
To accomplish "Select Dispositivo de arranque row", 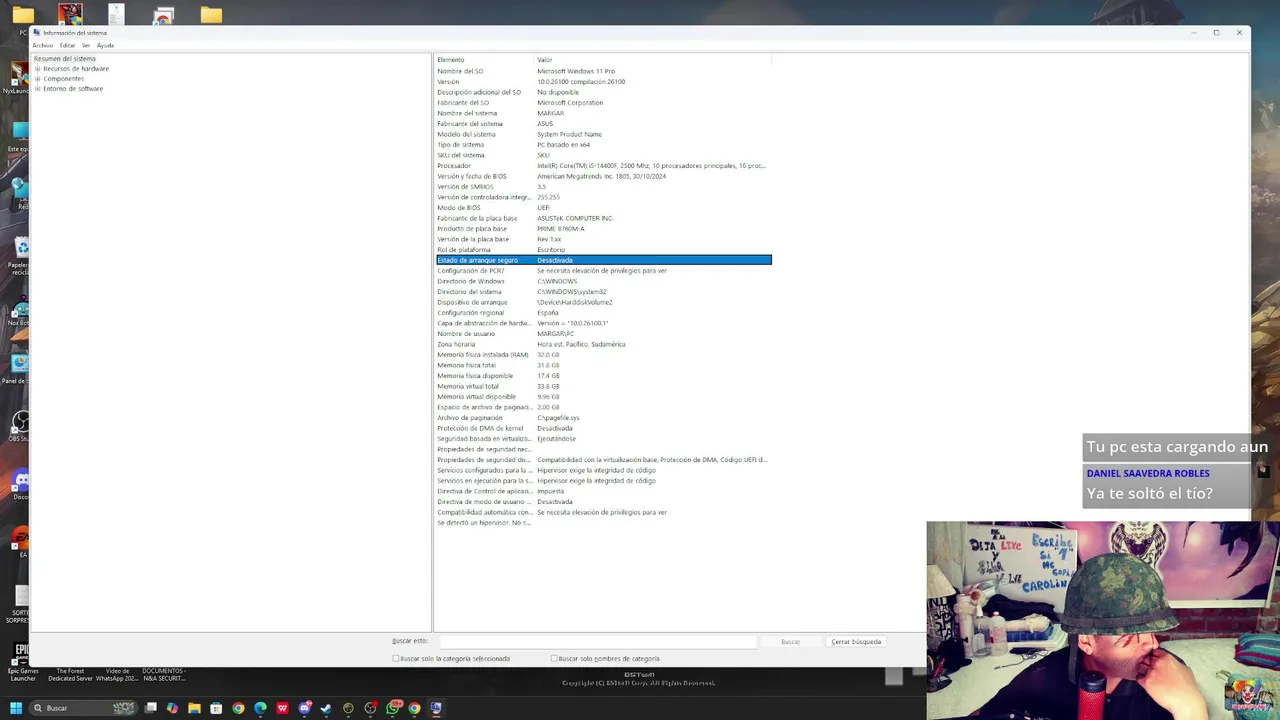I will pyautogui.click(x=604, y=302).
